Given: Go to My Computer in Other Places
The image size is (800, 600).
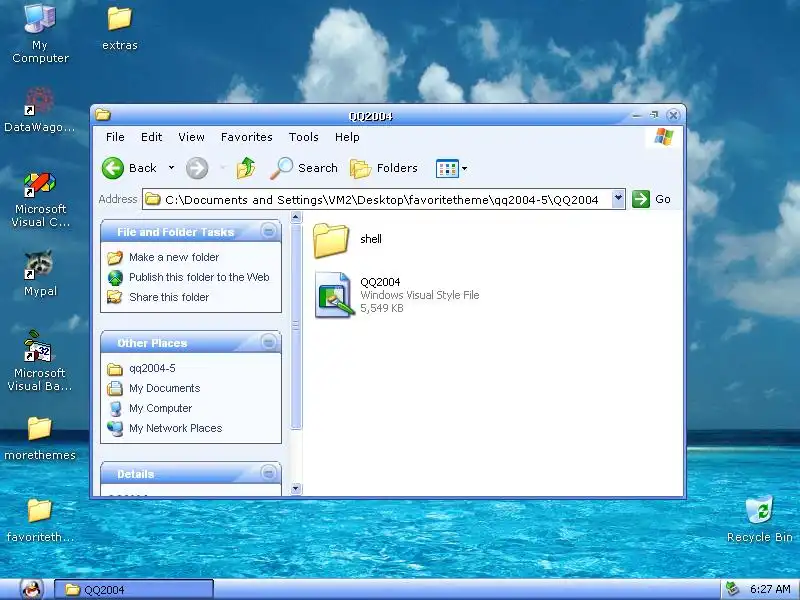Looking at the screenshot, I should click(x=160, y=408).
